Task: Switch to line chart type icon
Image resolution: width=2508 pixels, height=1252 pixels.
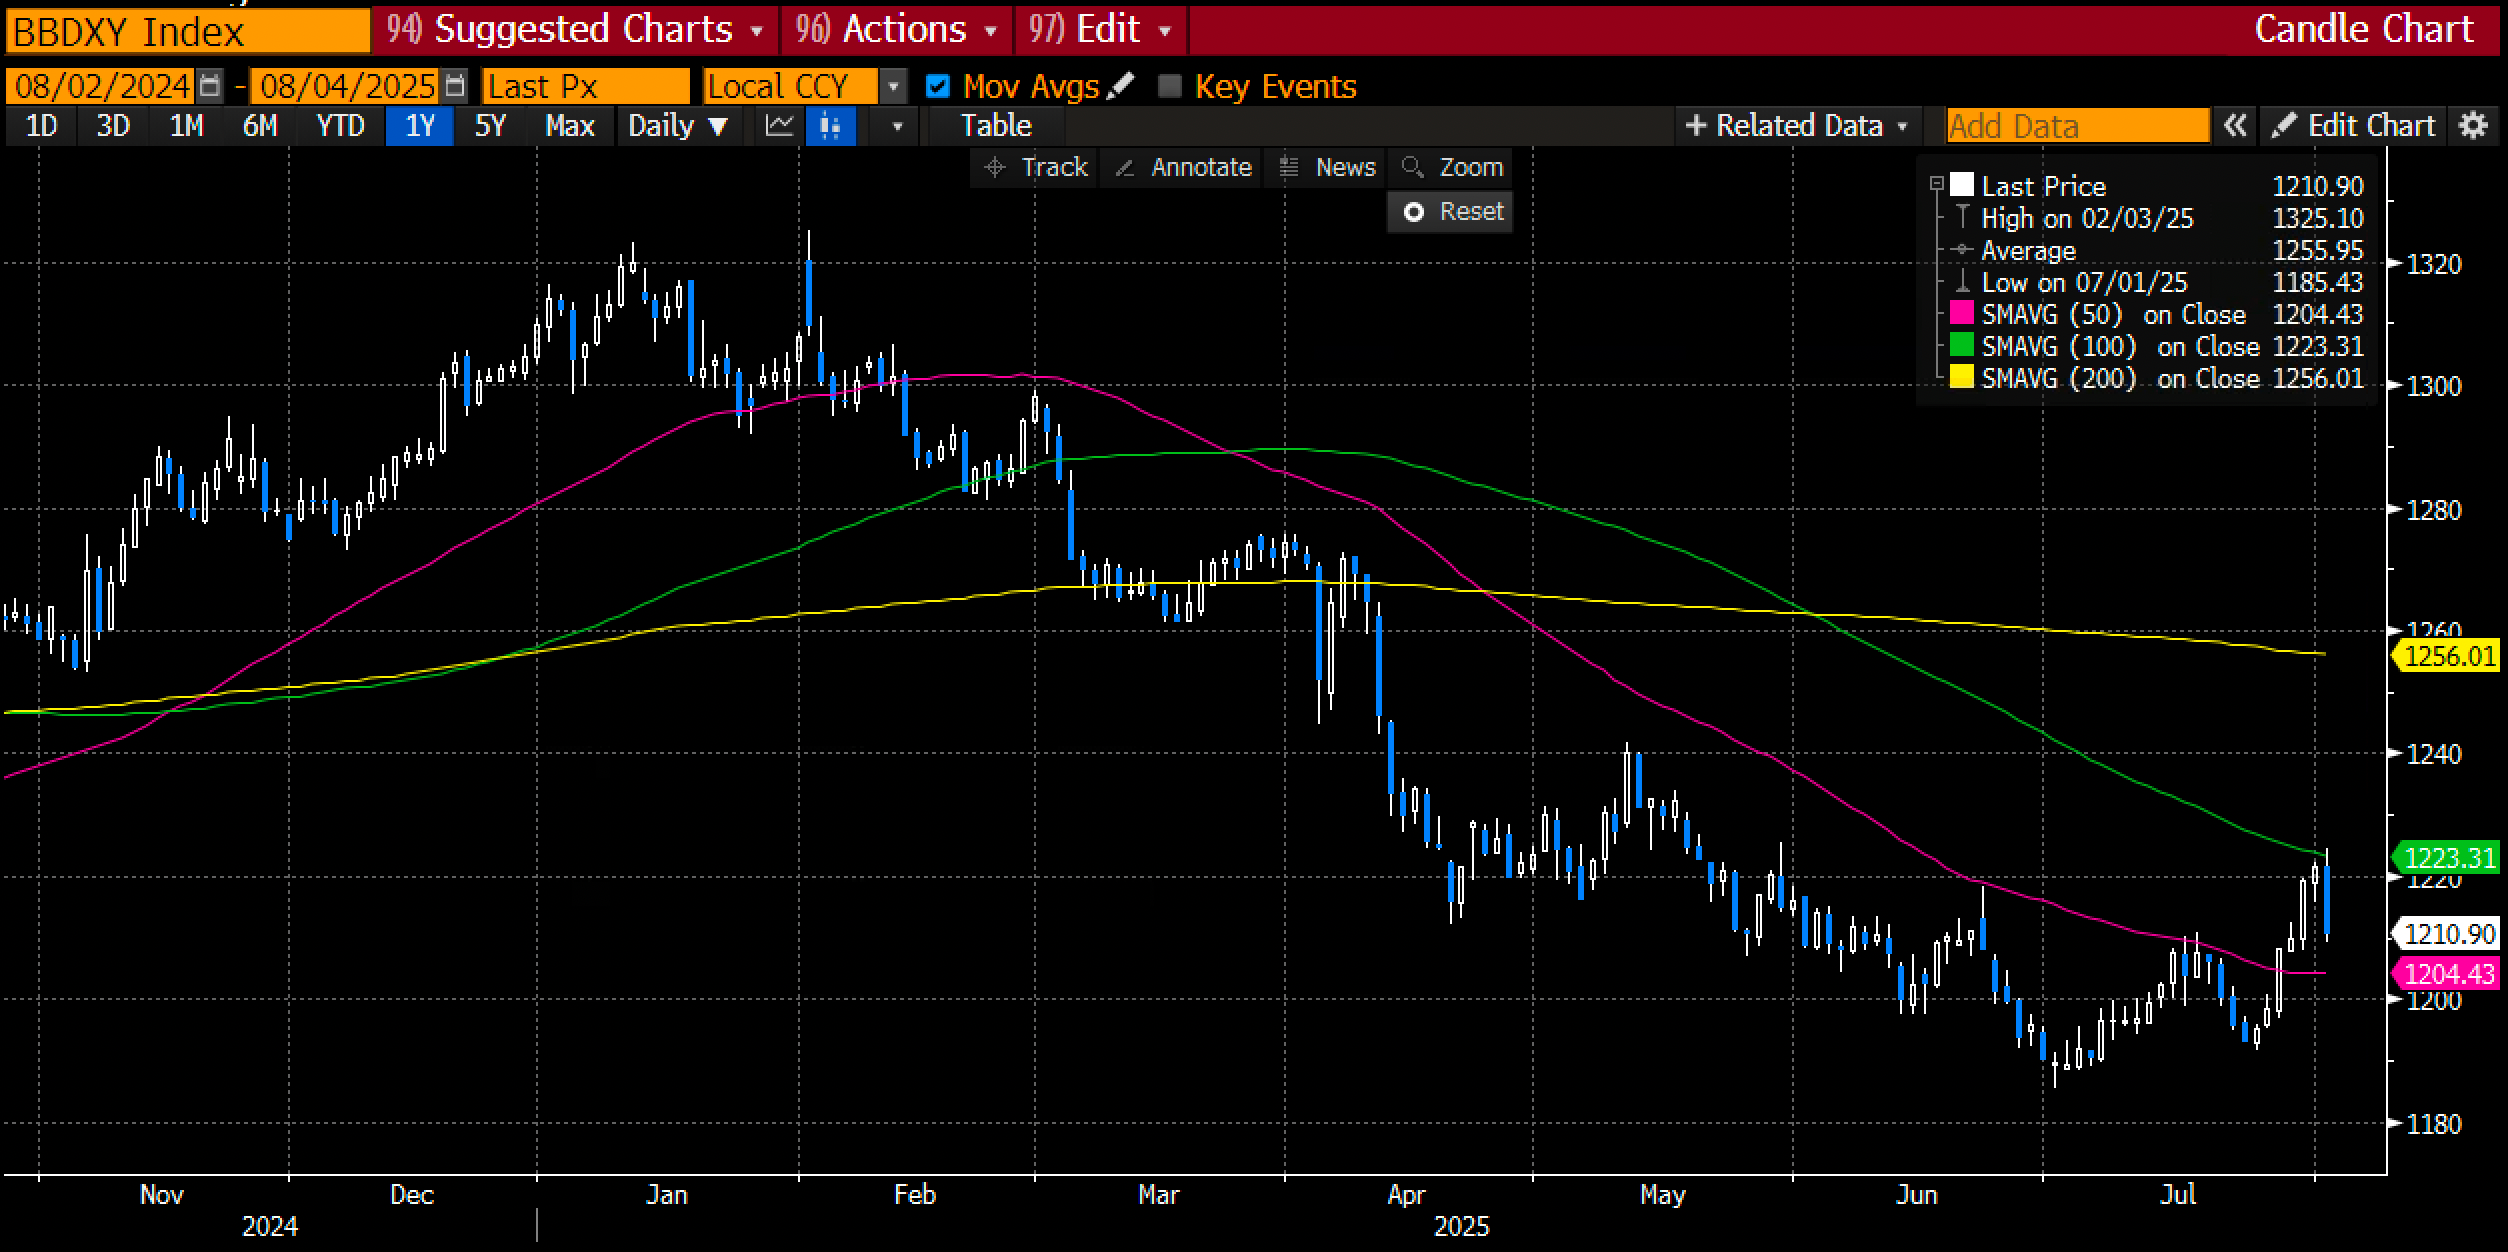Action: pos(780,126)
